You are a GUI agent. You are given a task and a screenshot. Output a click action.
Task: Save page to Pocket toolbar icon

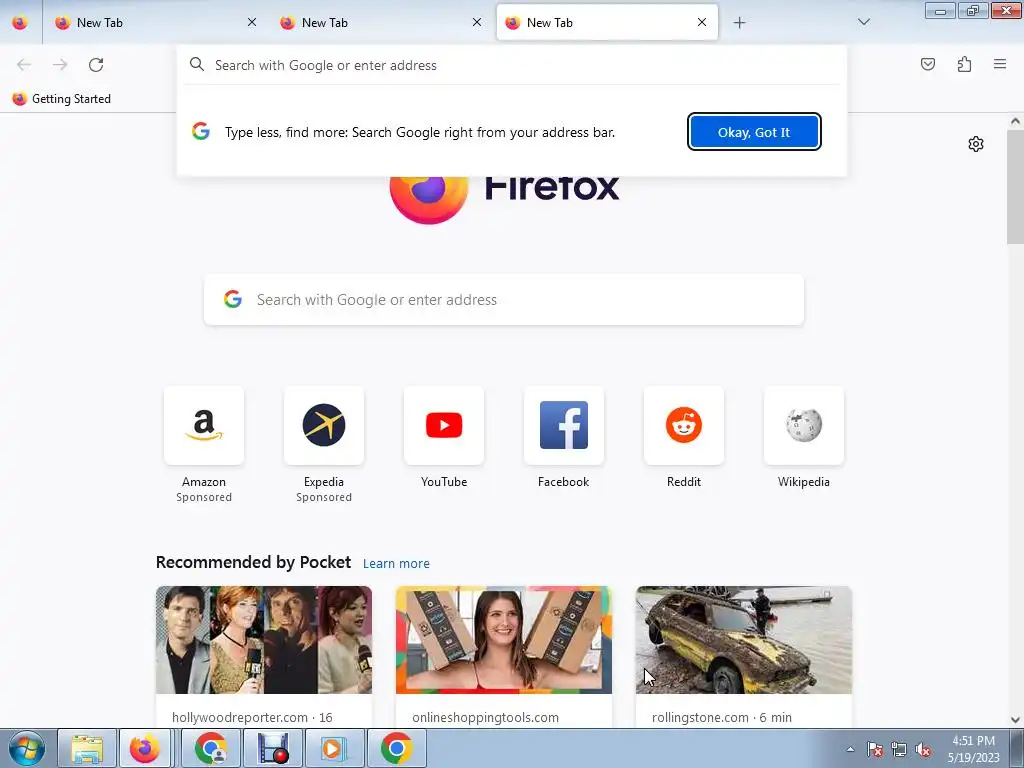click(928, 64)
